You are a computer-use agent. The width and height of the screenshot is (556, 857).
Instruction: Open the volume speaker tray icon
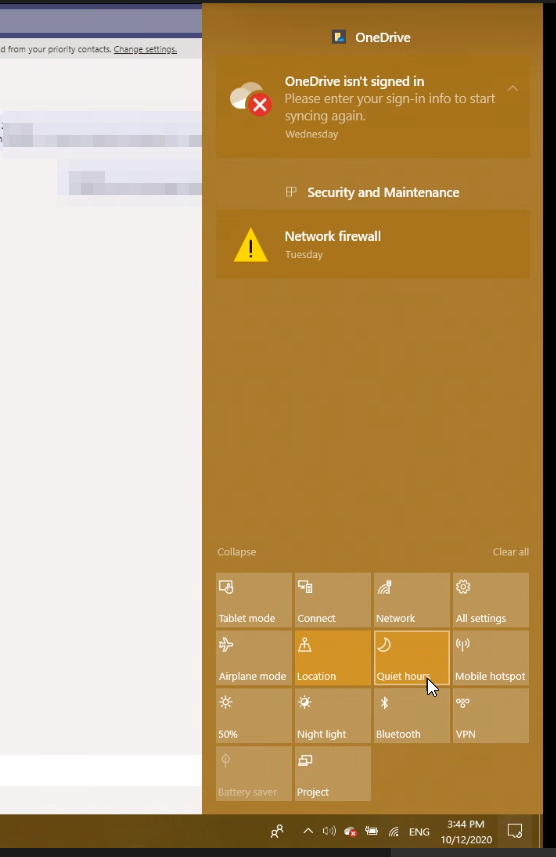pyautogui.click(x=329, y=831)
